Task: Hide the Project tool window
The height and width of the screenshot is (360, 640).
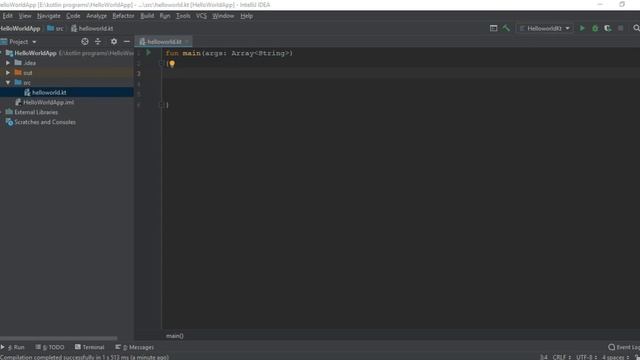Action: [127, 42]
